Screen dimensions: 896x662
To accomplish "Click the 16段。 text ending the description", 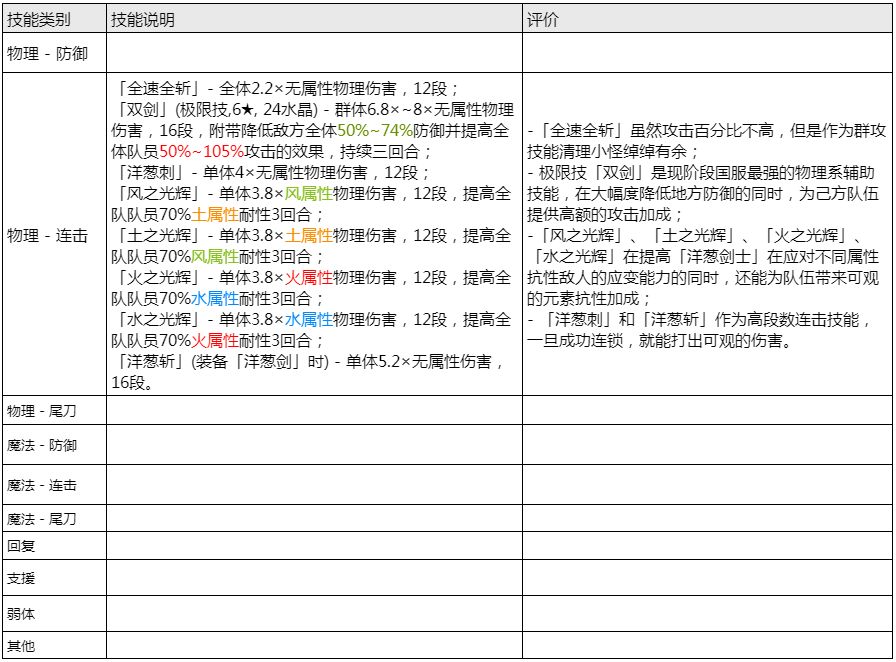I will tap(133, 382).
